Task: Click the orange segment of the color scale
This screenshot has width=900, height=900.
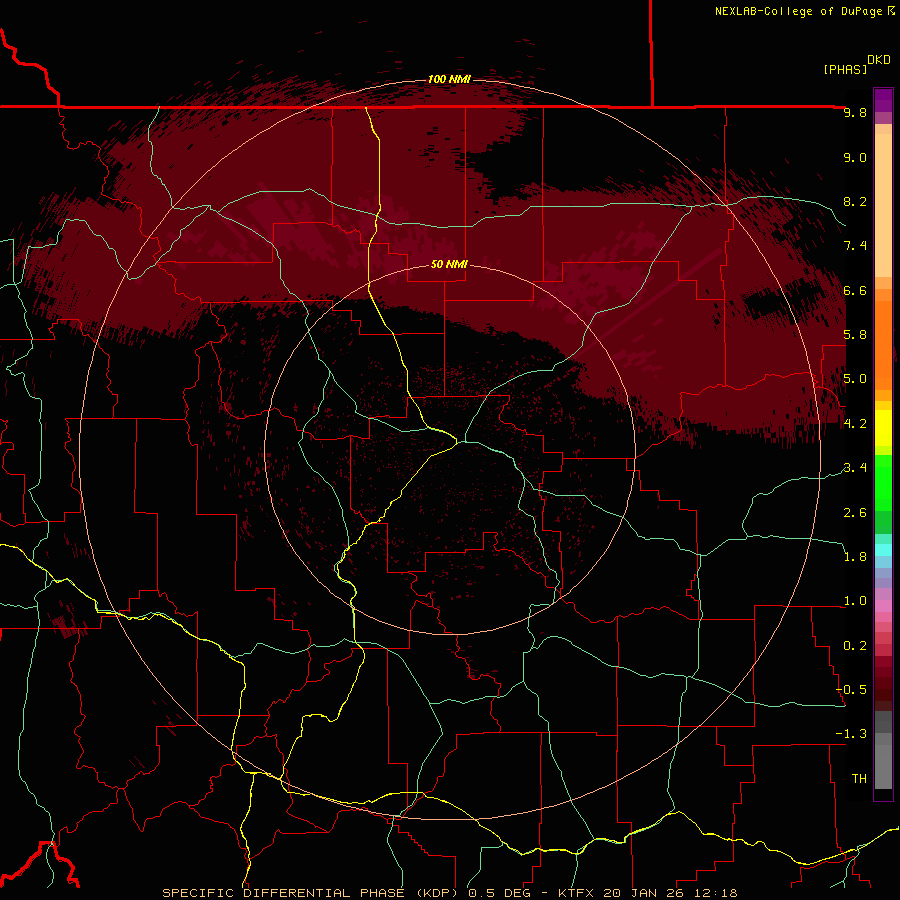Action: [883, 345]
